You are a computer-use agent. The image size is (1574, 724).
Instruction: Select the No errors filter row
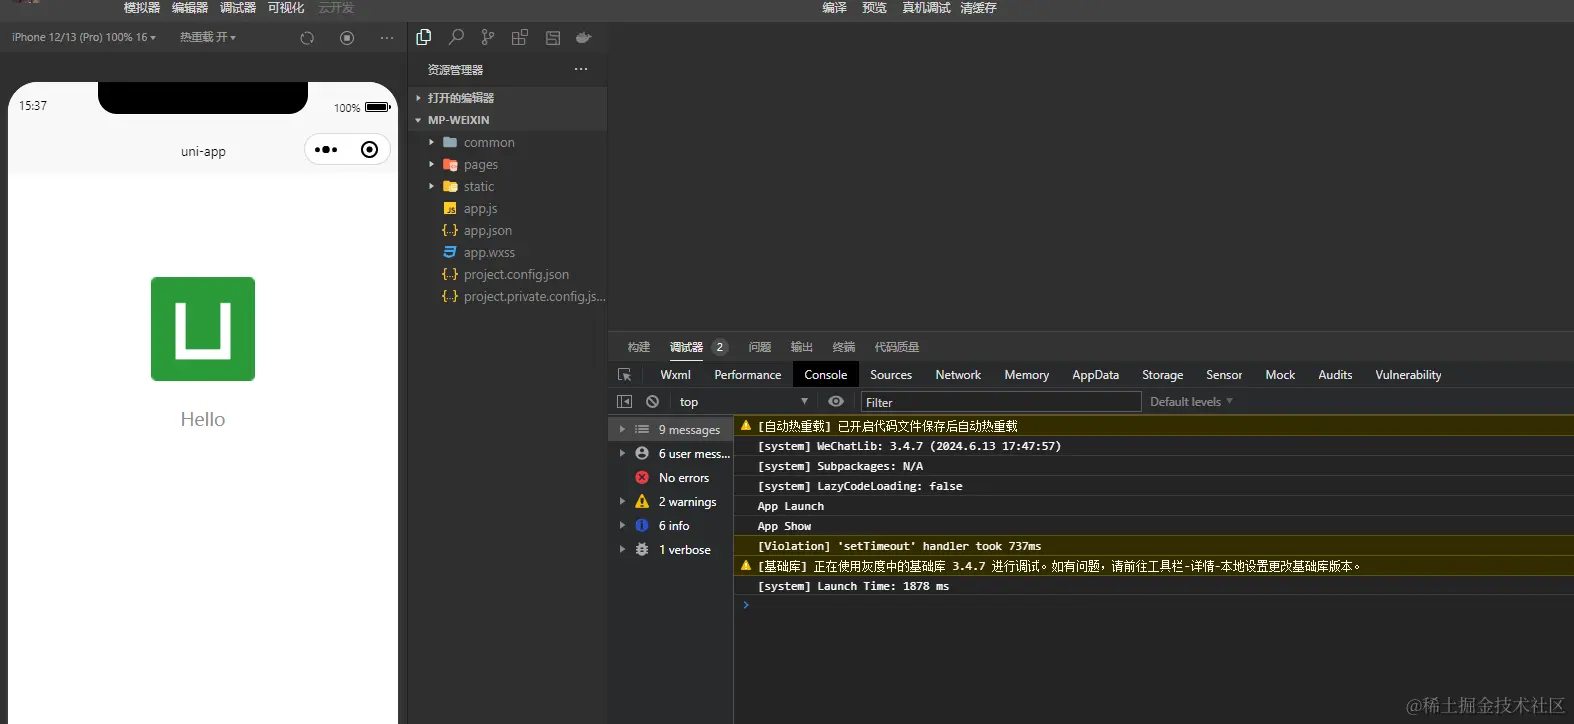pyautogui.click(x=671, y=478)
